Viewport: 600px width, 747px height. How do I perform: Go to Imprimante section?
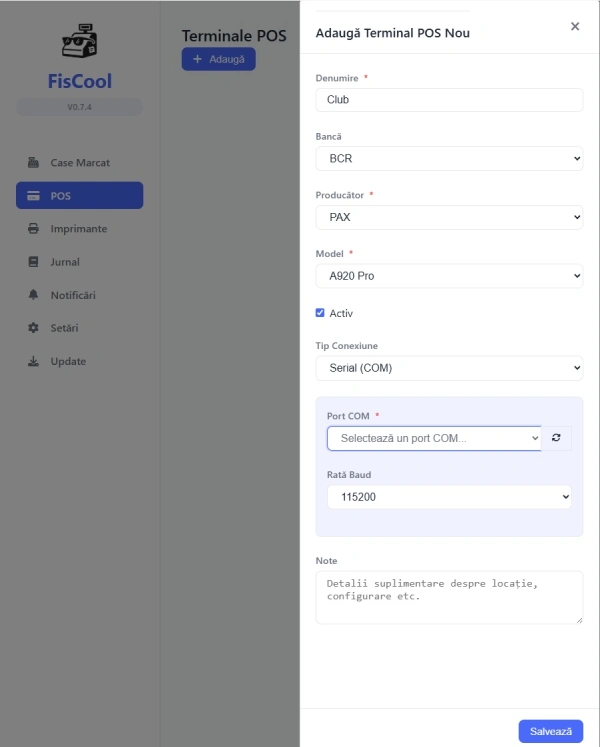(x=80, y=228)
